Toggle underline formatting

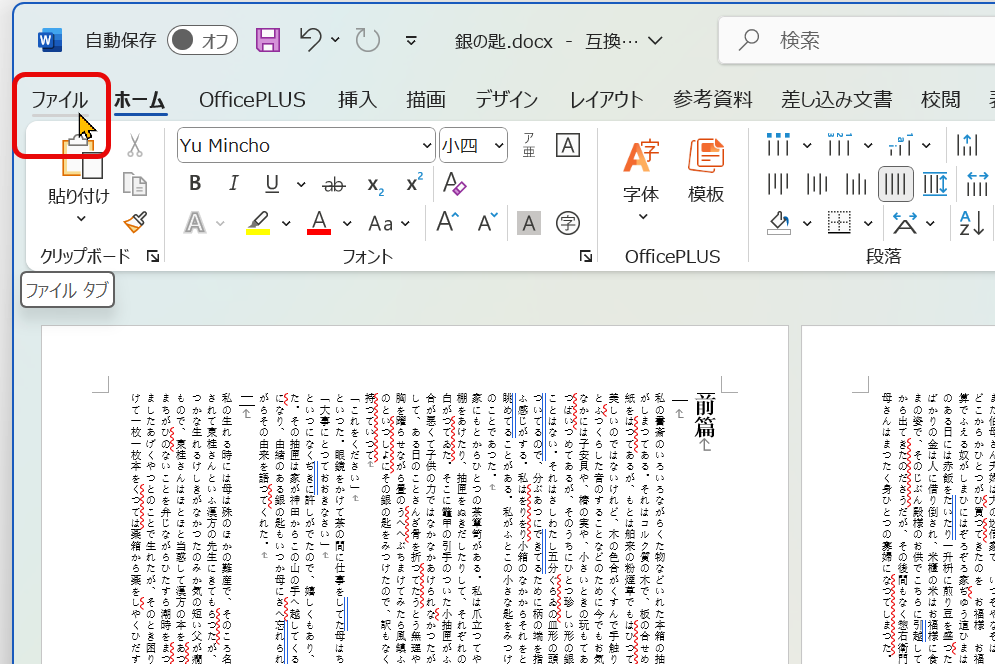[x=272, y=183]
